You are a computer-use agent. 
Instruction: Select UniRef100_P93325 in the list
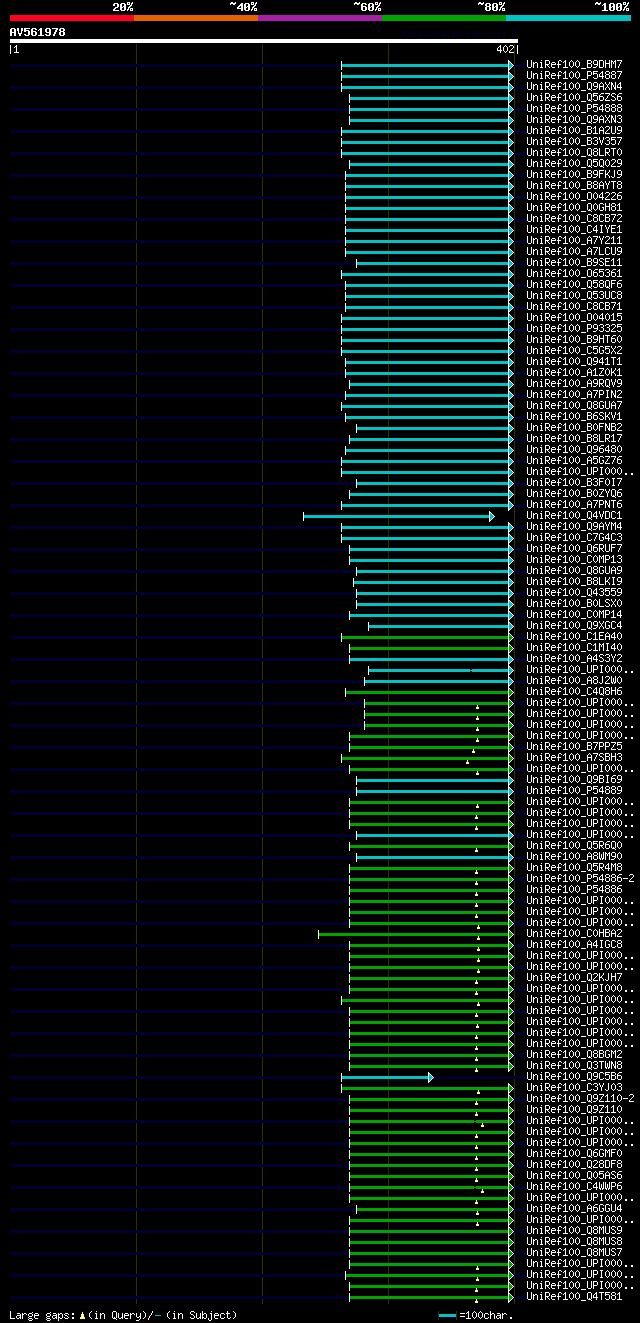574,328
